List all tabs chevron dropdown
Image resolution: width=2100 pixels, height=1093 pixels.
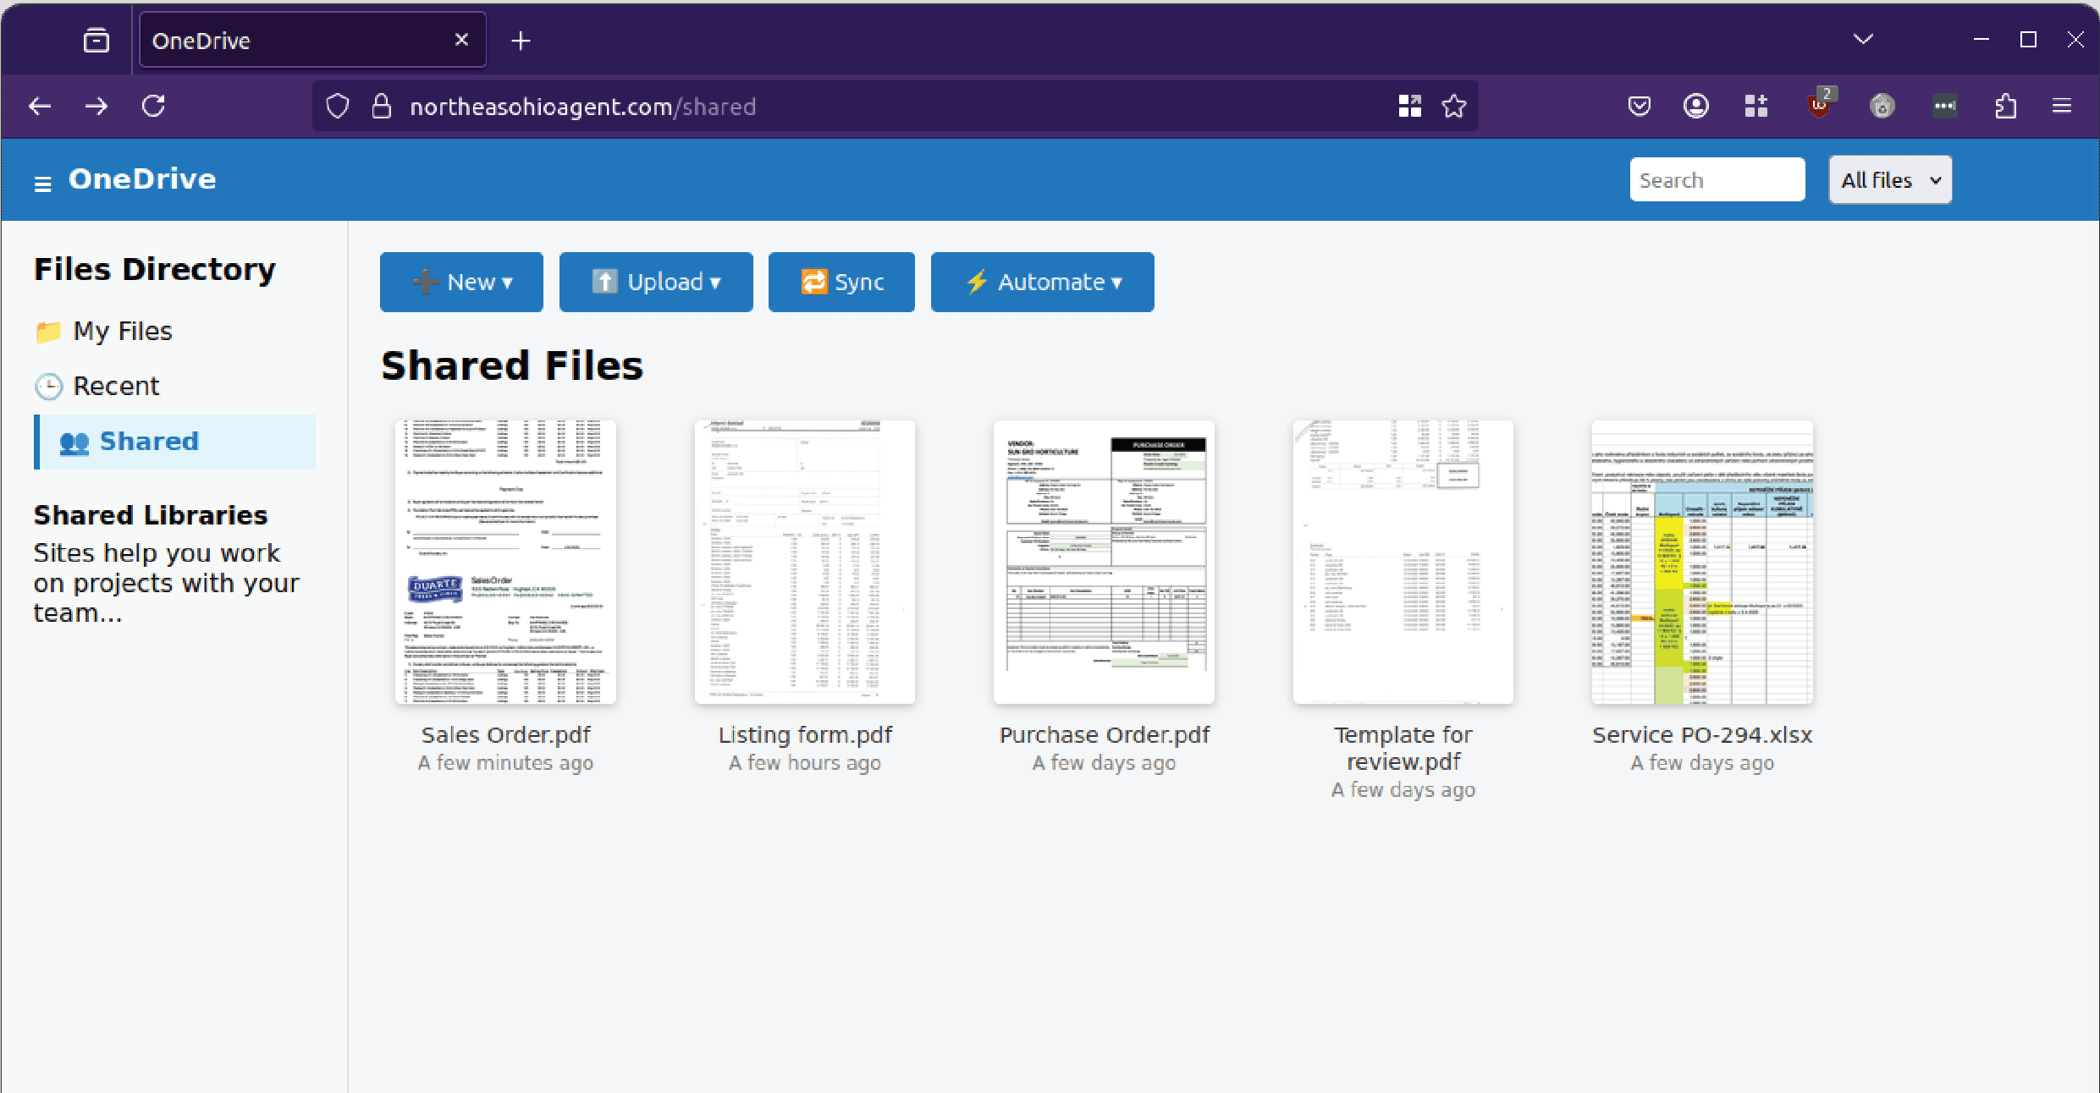point(1862,39)
